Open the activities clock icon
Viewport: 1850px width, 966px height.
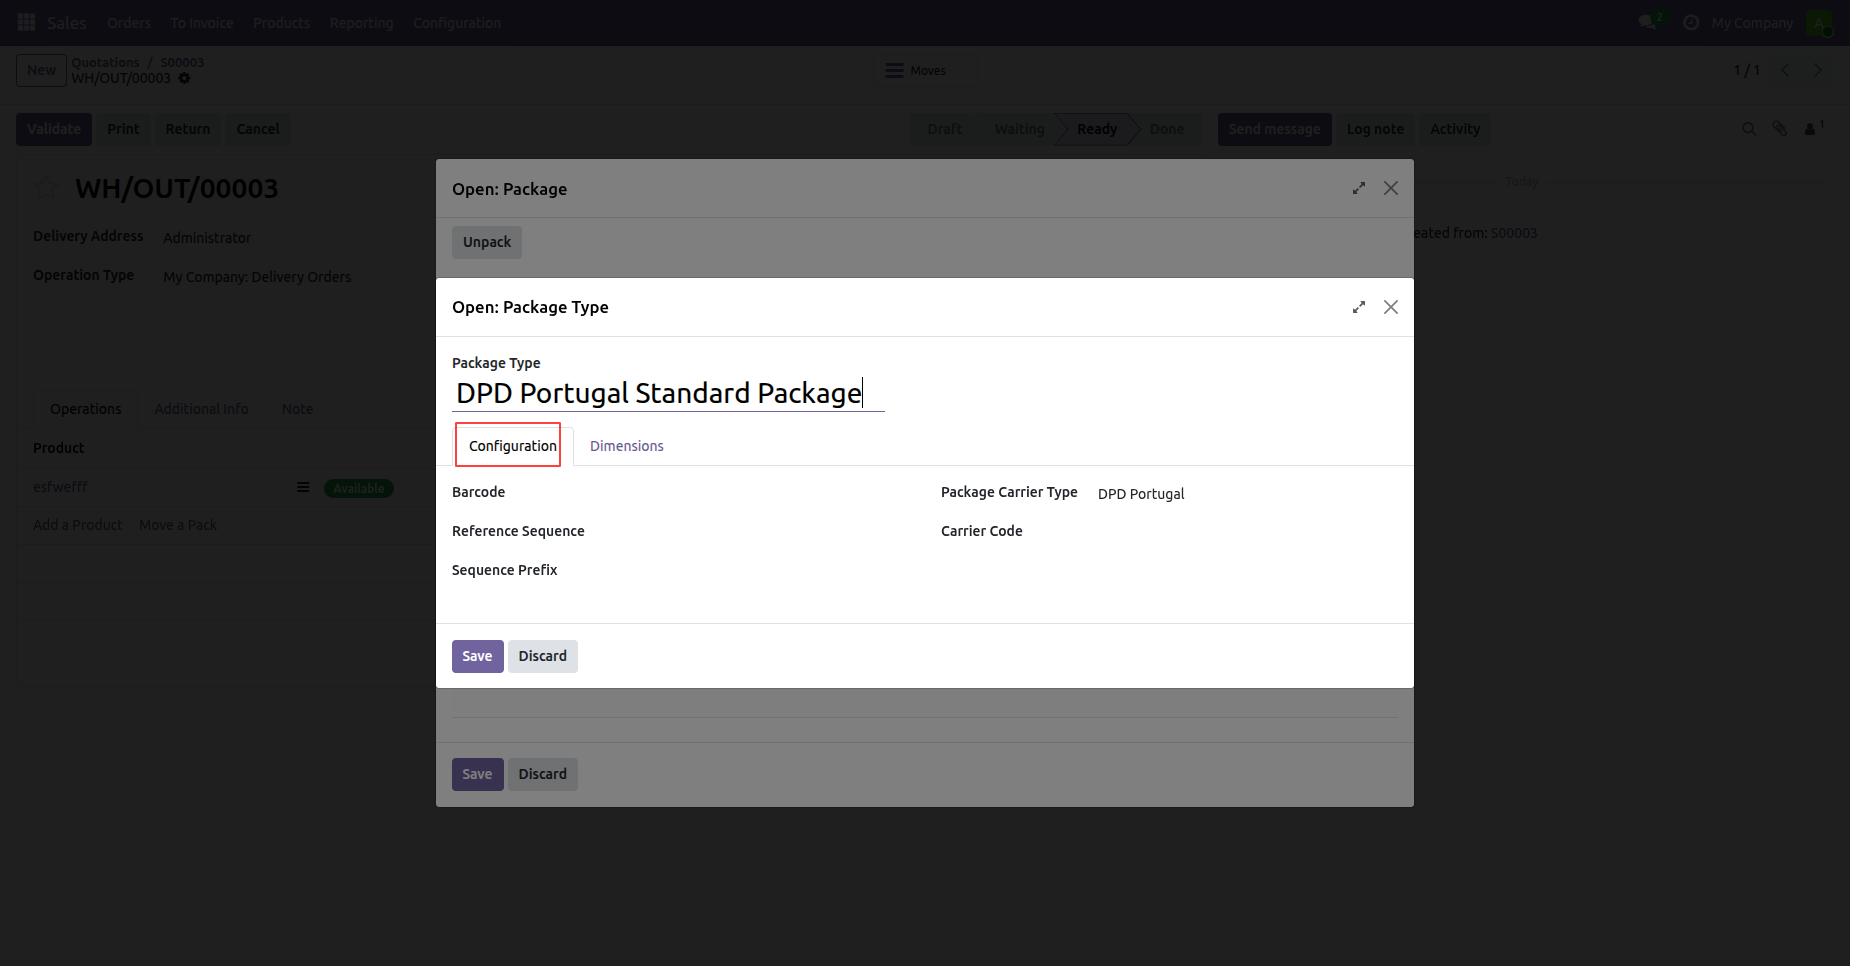1691,22
